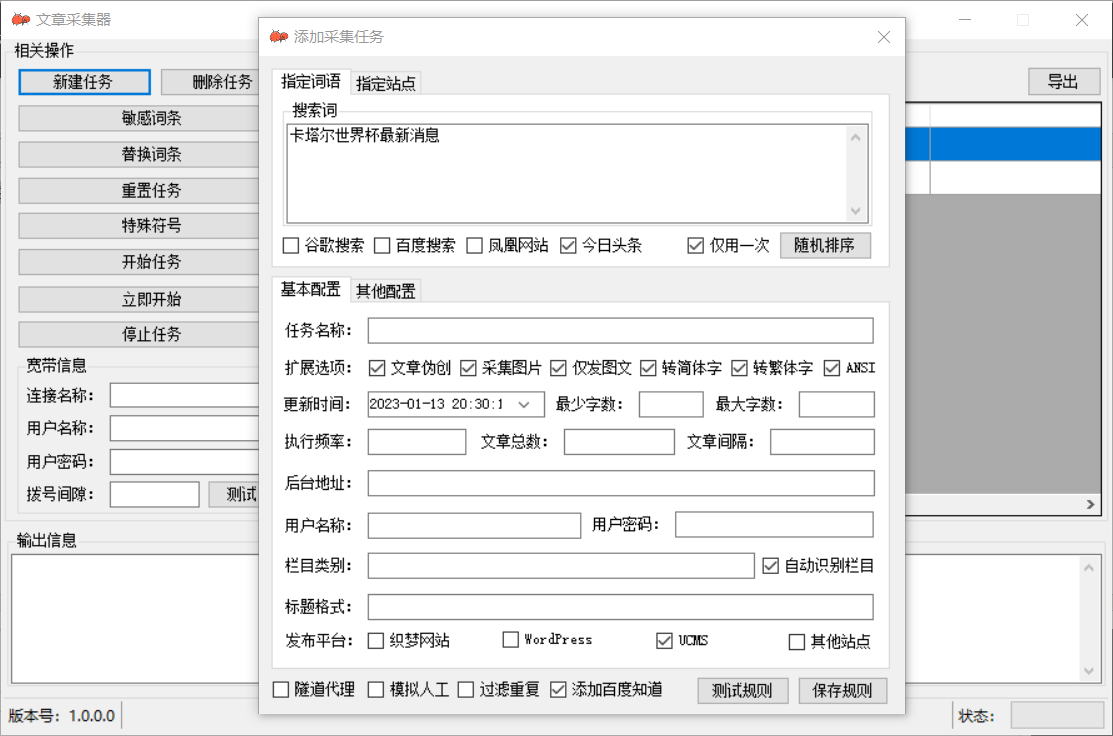Click task list horizontal scroll right arrow

pos(1090,505)
